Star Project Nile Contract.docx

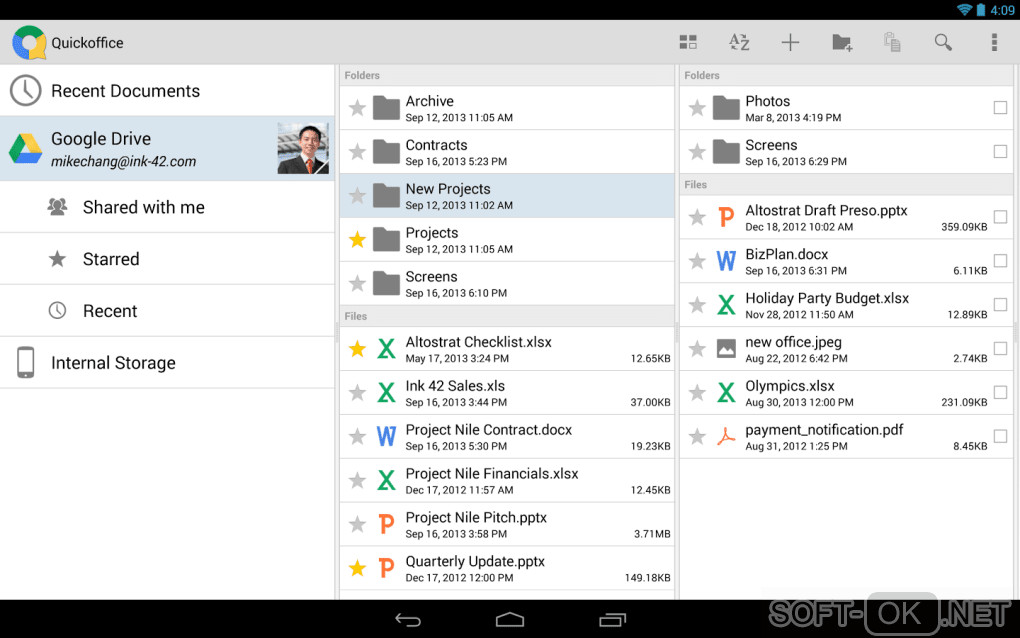coord(357,436)
